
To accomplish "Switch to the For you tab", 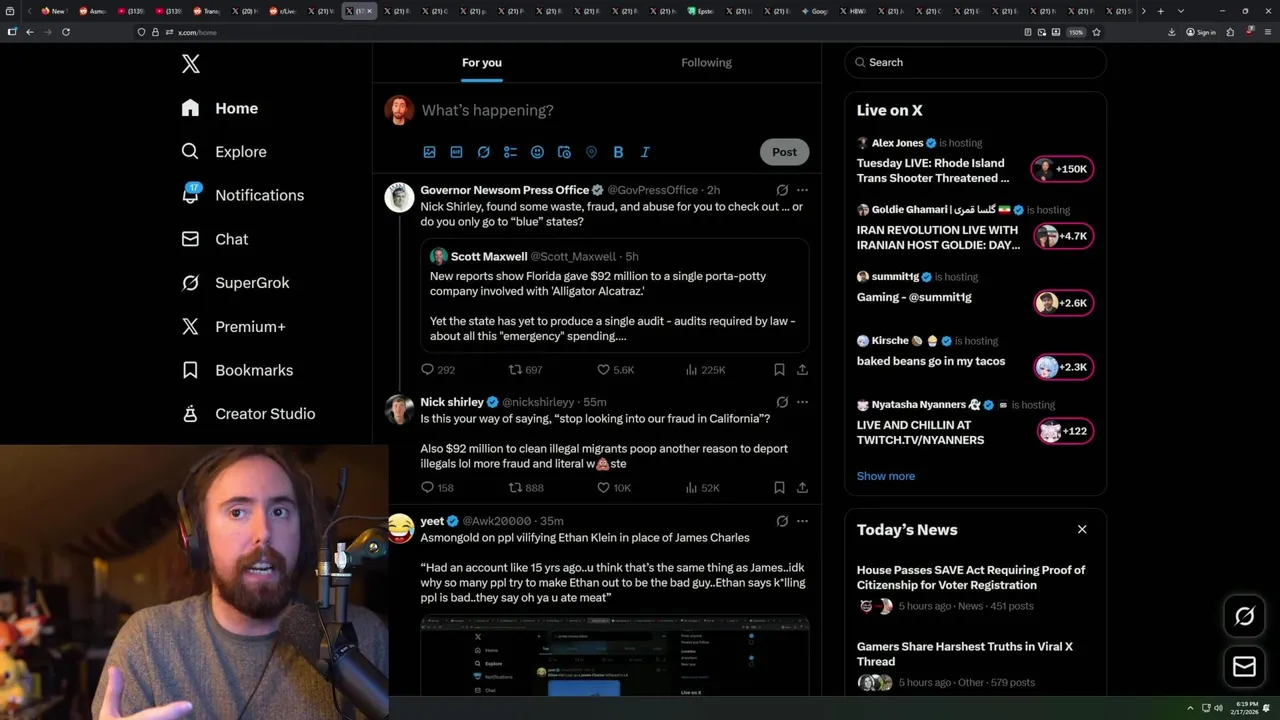I will (482, 62).
